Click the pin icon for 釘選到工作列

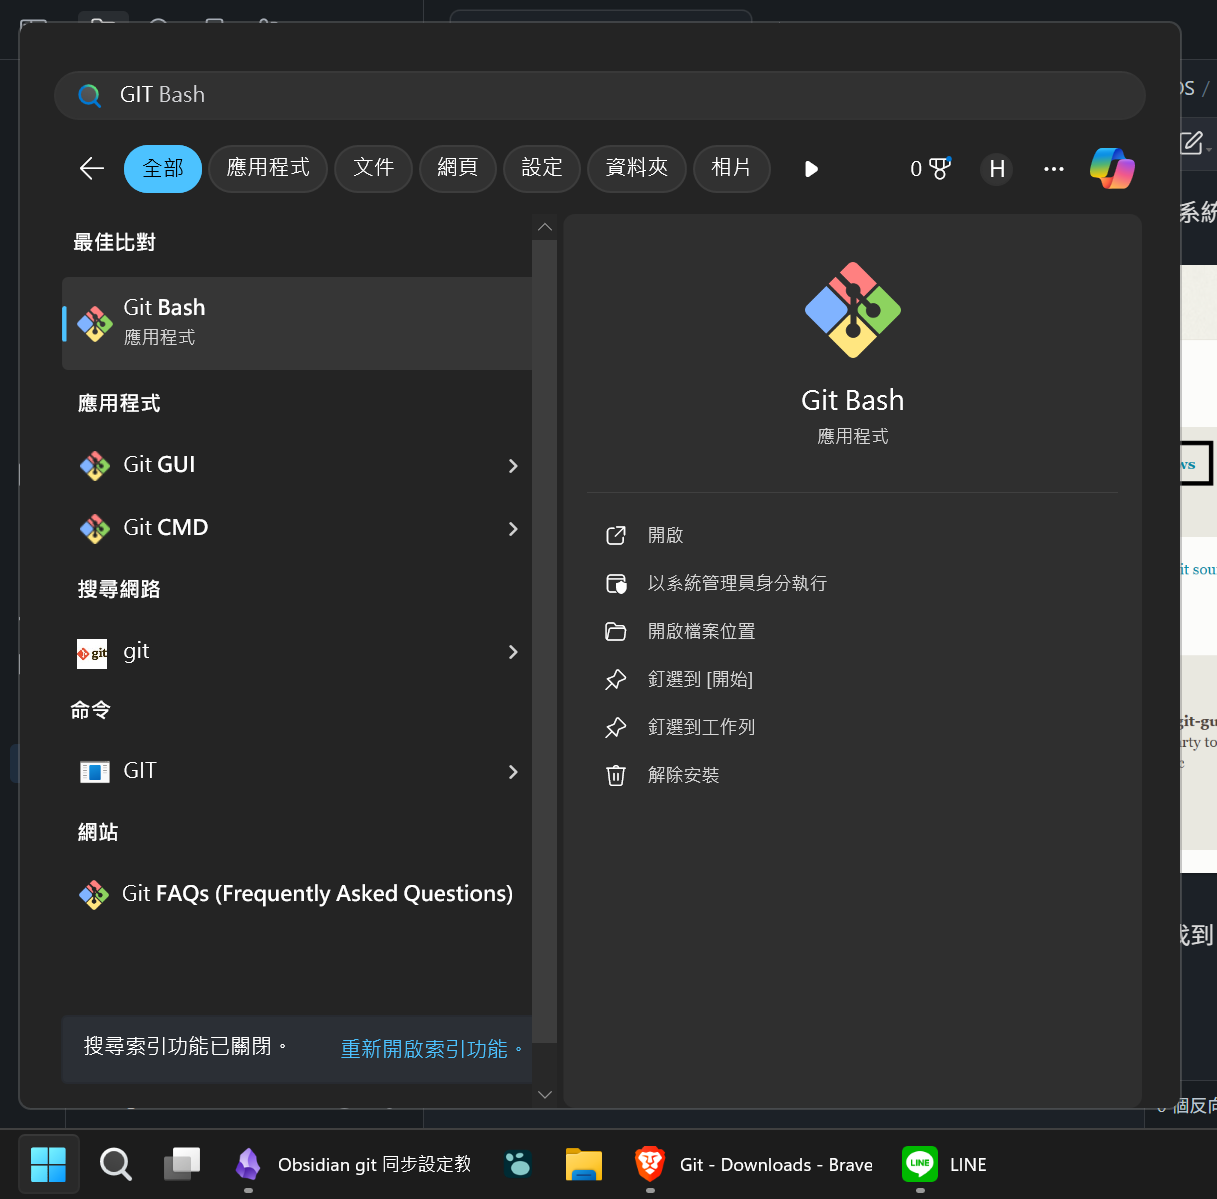pyautogui.click(x=616, y=728)
